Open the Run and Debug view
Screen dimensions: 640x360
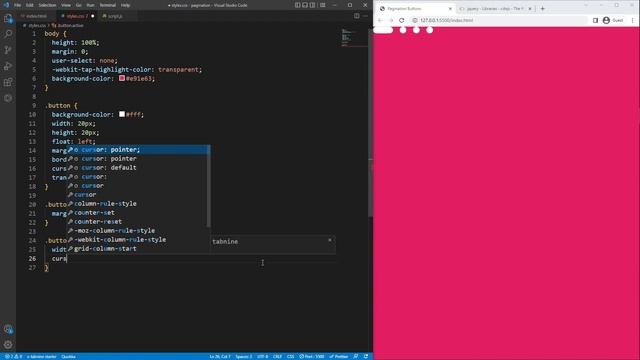(x=8, y=66)
